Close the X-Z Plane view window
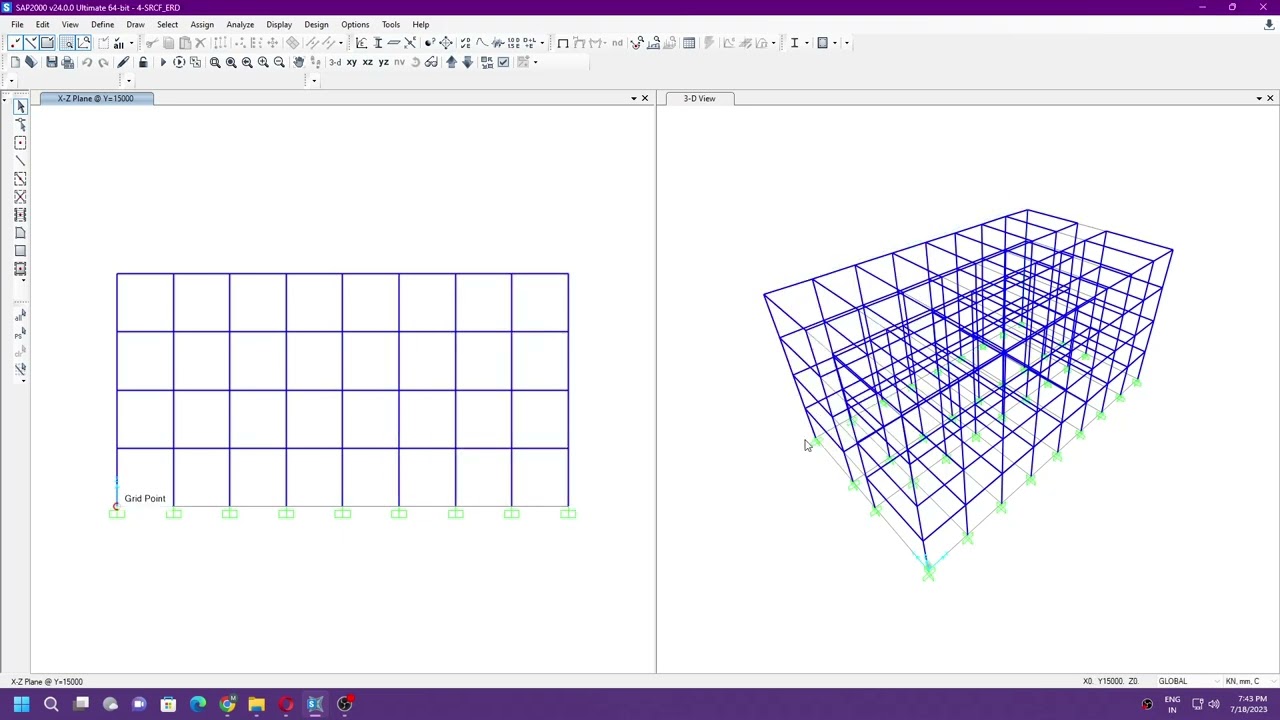1280x720 pixels. pyautogui.click(x=645, y=98)
